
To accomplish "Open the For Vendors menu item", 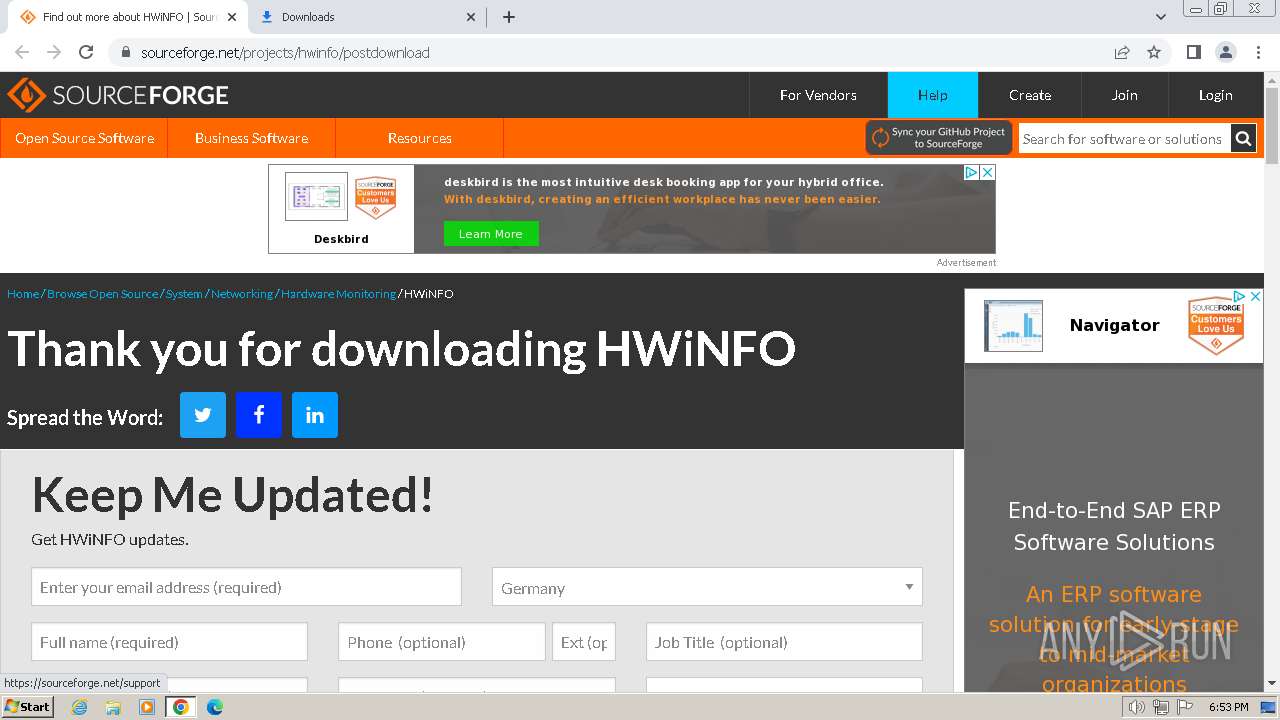I will click(818, 95).
